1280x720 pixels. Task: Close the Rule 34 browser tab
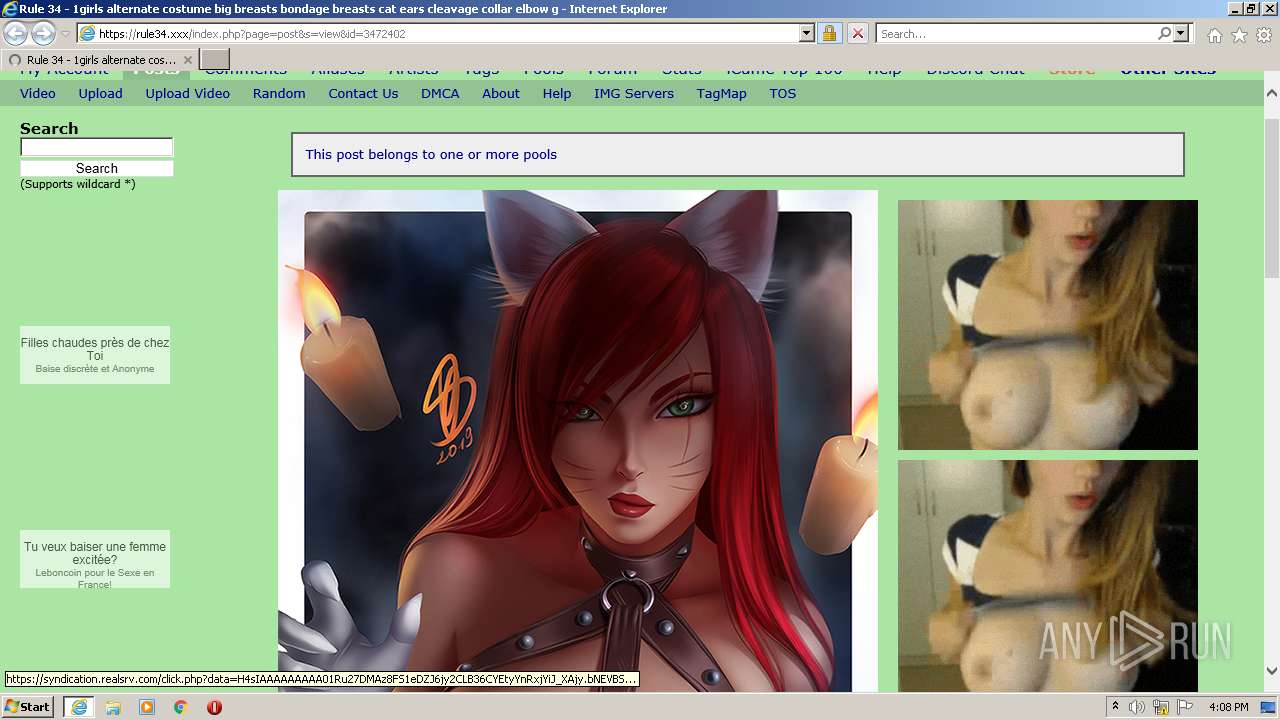187,60
